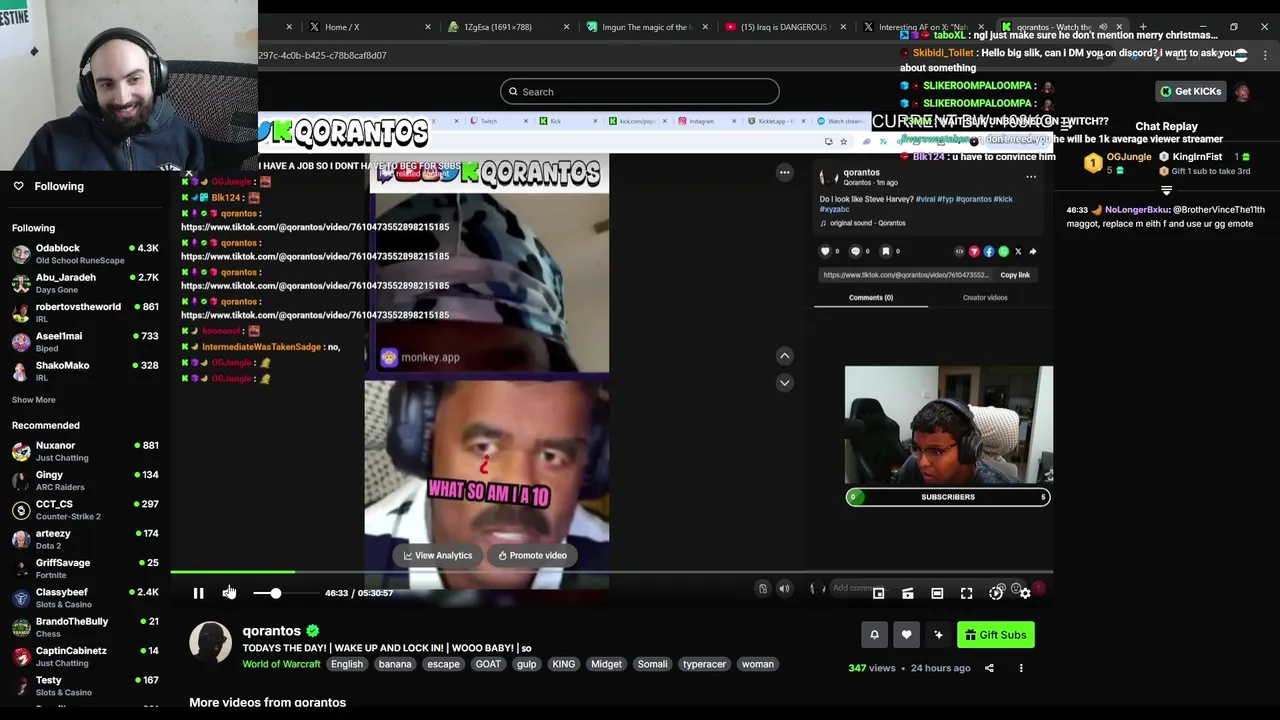This screenshot has height=720, width=1280.
Task: Click View Analytics on the TikTok video
Action: click(438, 556)
